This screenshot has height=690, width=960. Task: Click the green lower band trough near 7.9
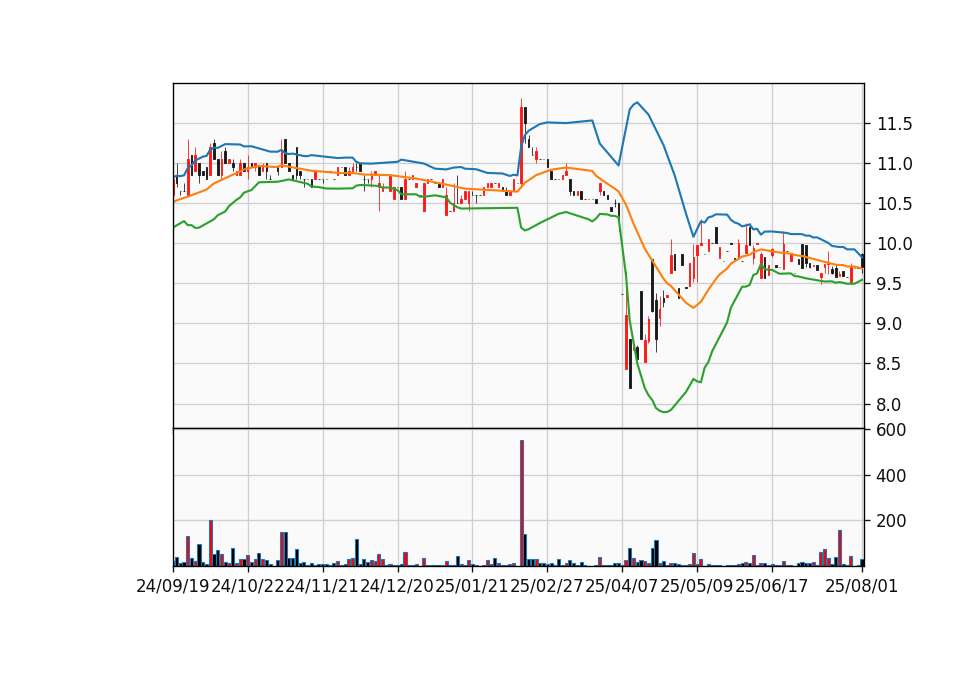666,411
